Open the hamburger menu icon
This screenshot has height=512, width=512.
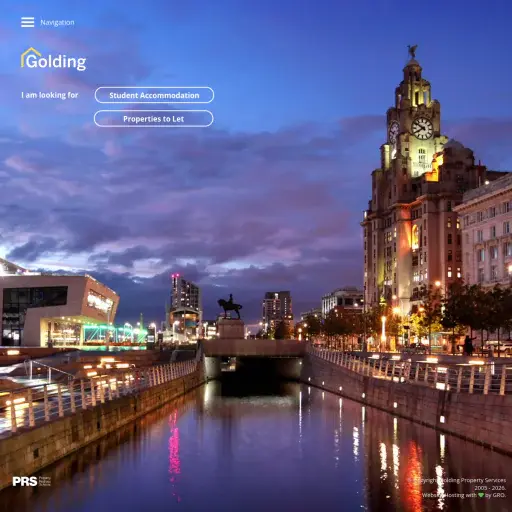click(x=27, y=22)
